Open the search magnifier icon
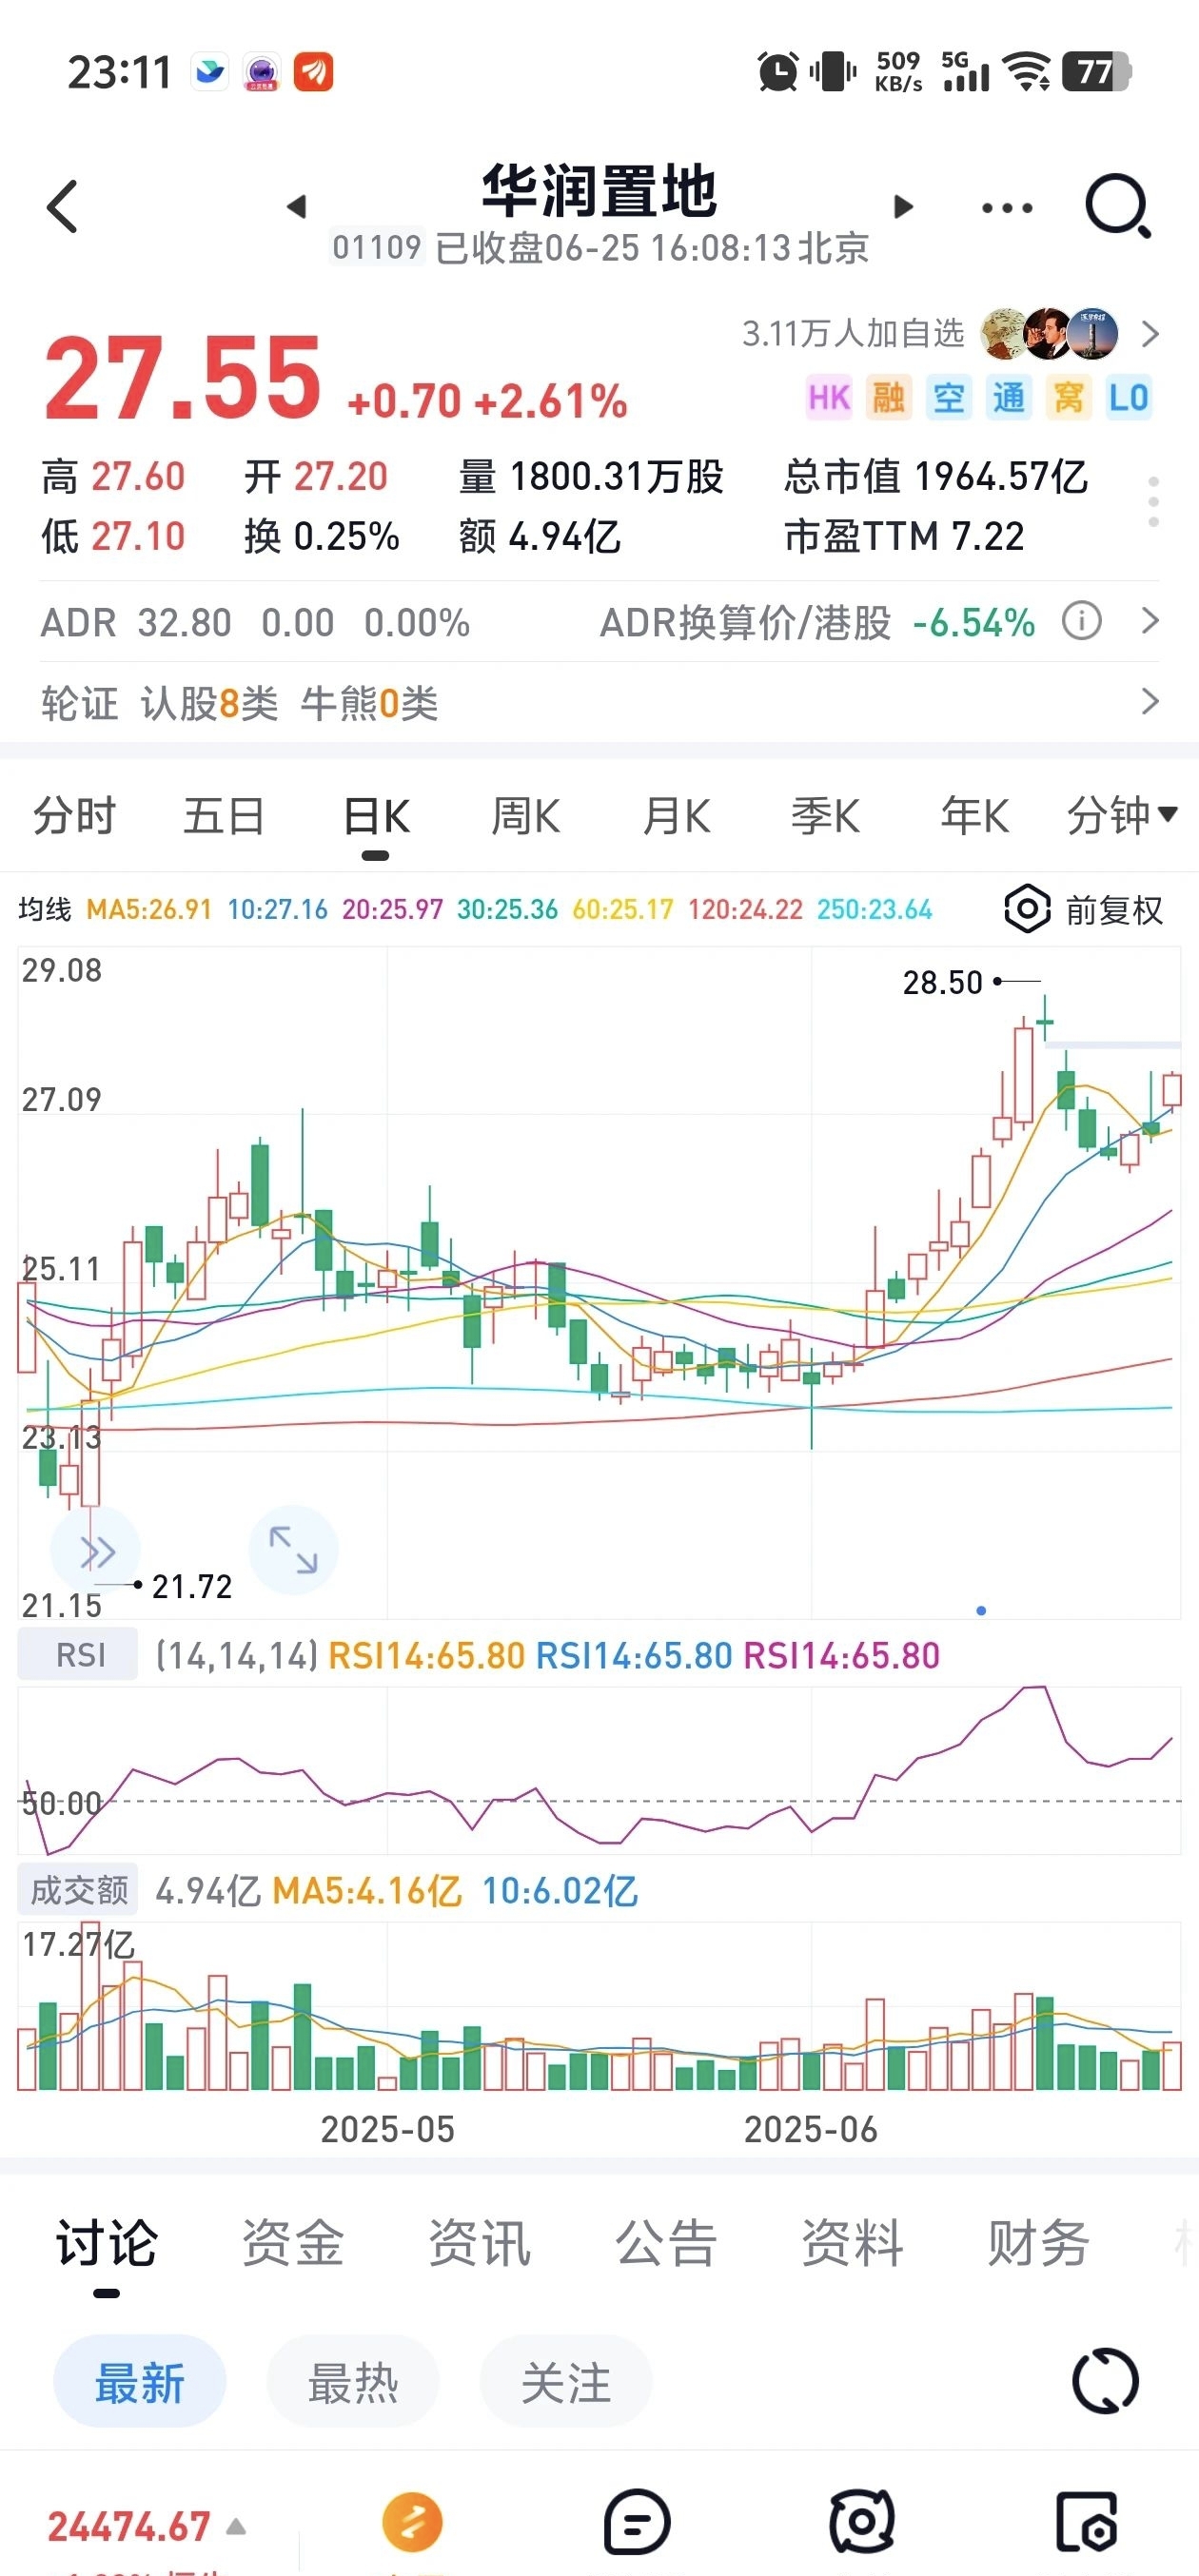 [x=1118, y=207]
